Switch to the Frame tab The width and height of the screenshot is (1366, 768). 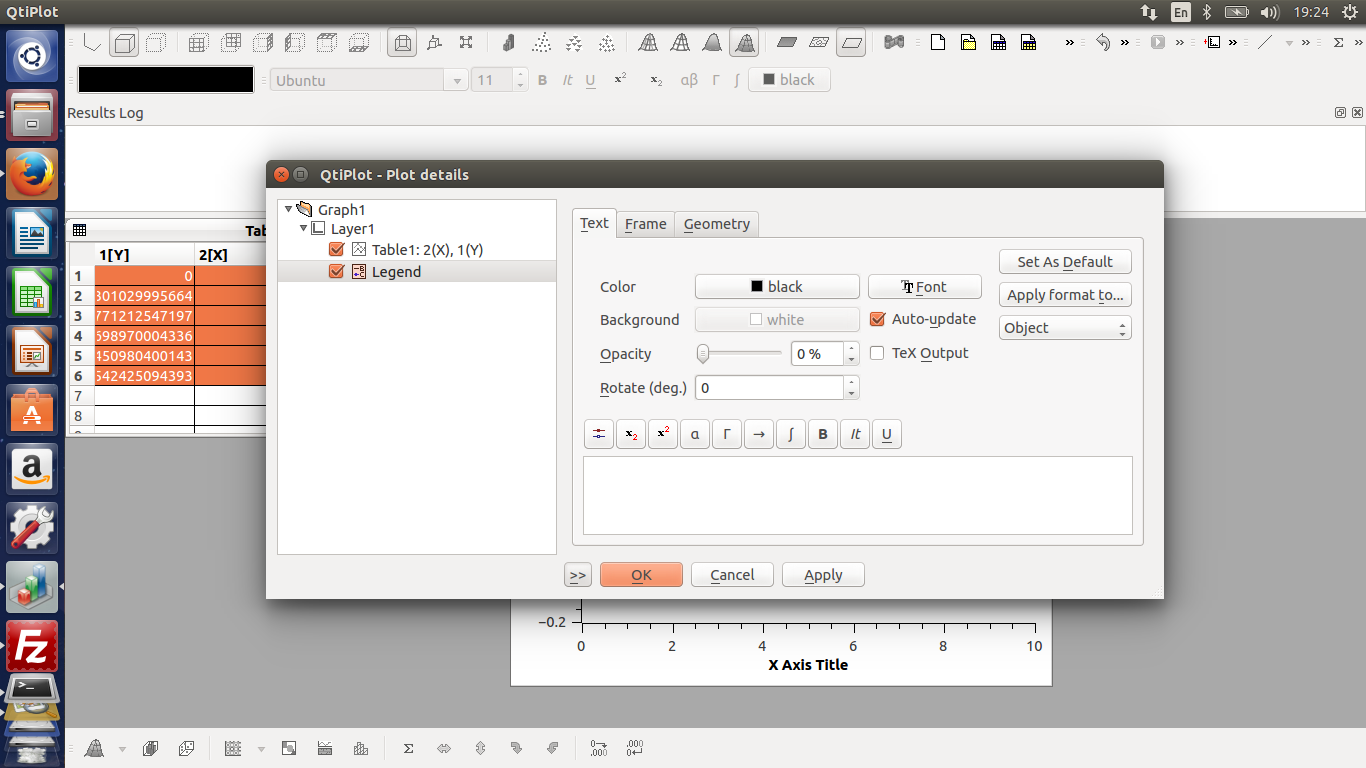[645, 224]
